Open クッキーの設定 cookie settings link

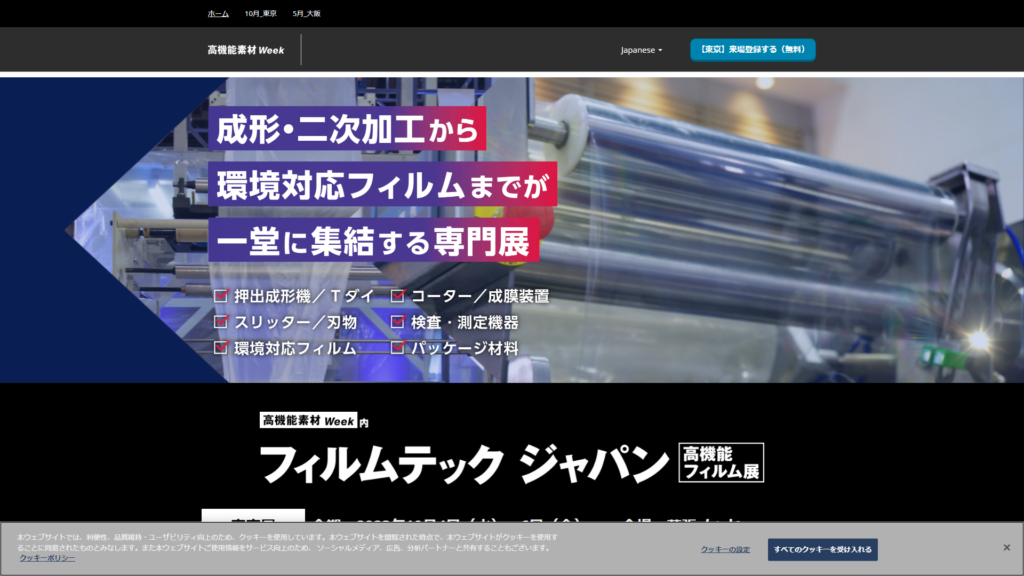(725, 550)
